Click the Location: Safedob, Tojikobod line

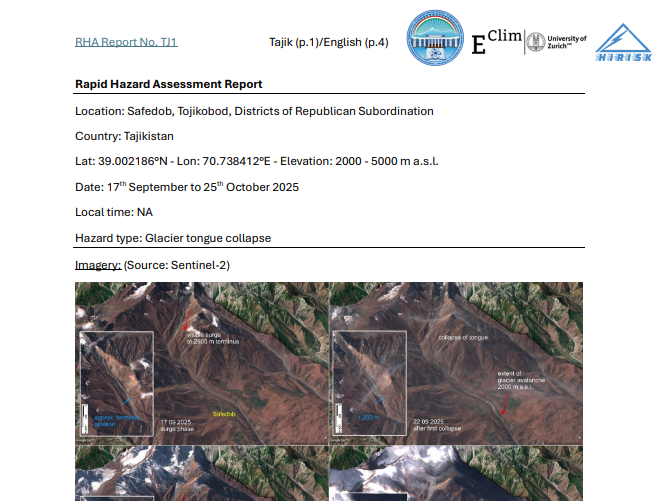254,110
